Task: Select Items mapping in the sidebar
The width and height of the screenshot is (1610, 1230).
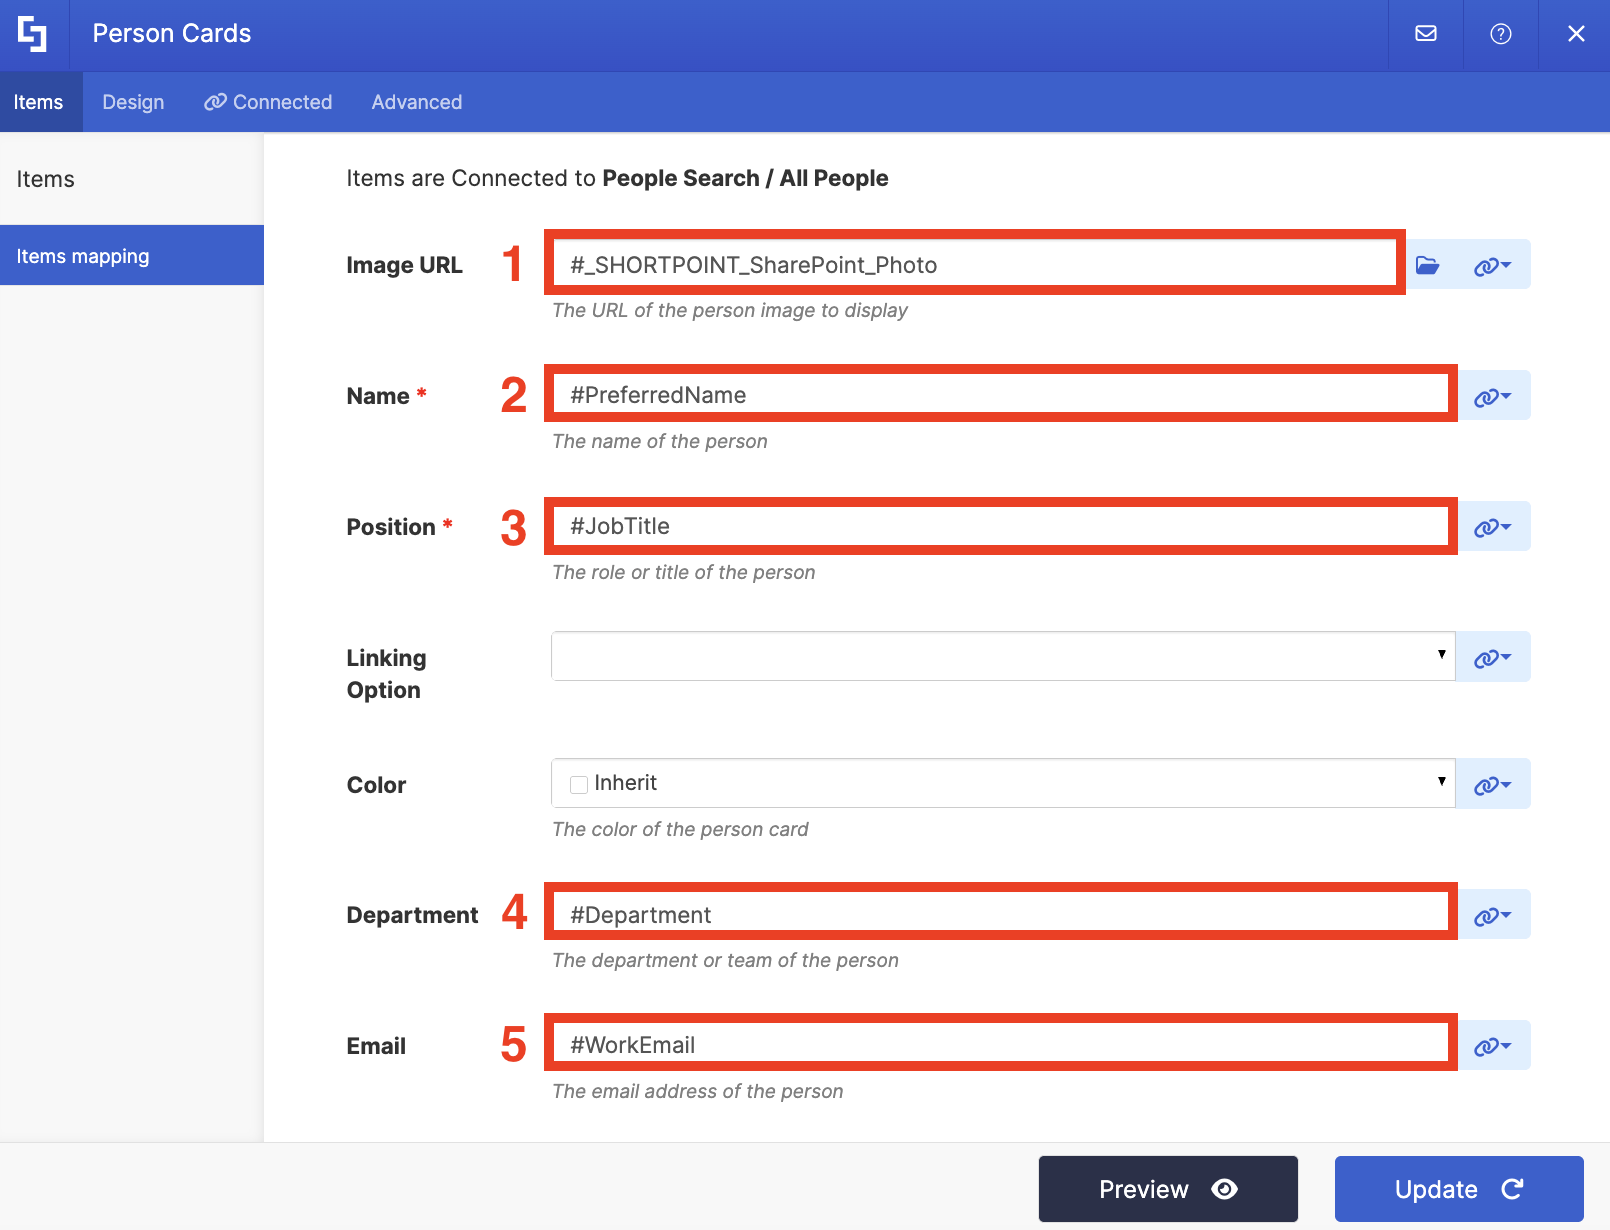Action: (x=131, y=256)
